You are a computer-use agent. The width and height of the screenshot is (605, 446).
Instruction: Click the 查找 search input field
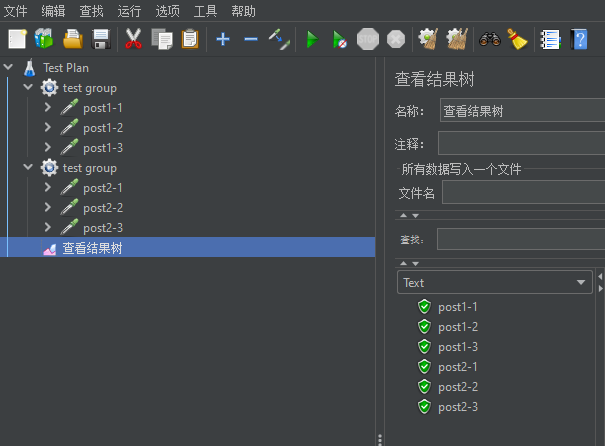[521, 239]
